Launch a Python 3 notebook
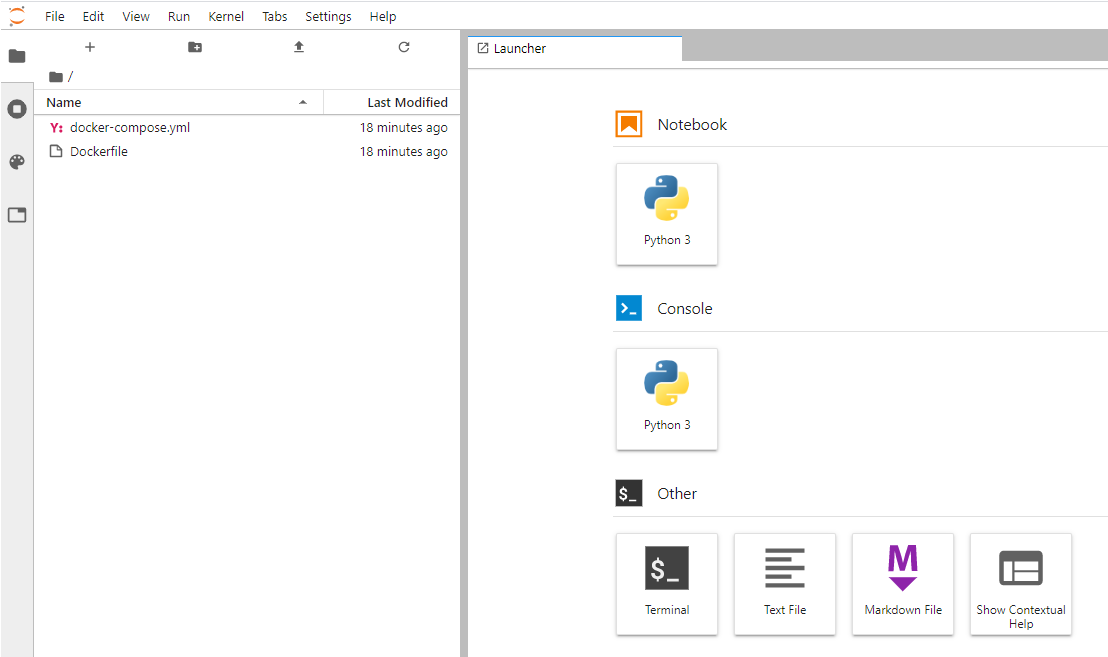 666,214
